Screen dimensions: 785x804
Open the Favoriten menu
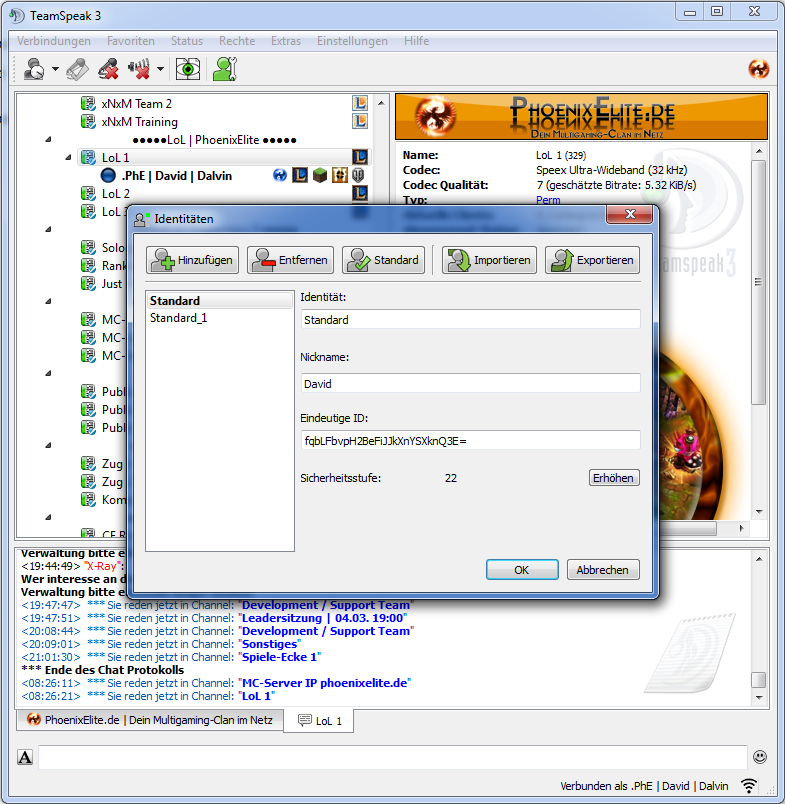(131, 41)
